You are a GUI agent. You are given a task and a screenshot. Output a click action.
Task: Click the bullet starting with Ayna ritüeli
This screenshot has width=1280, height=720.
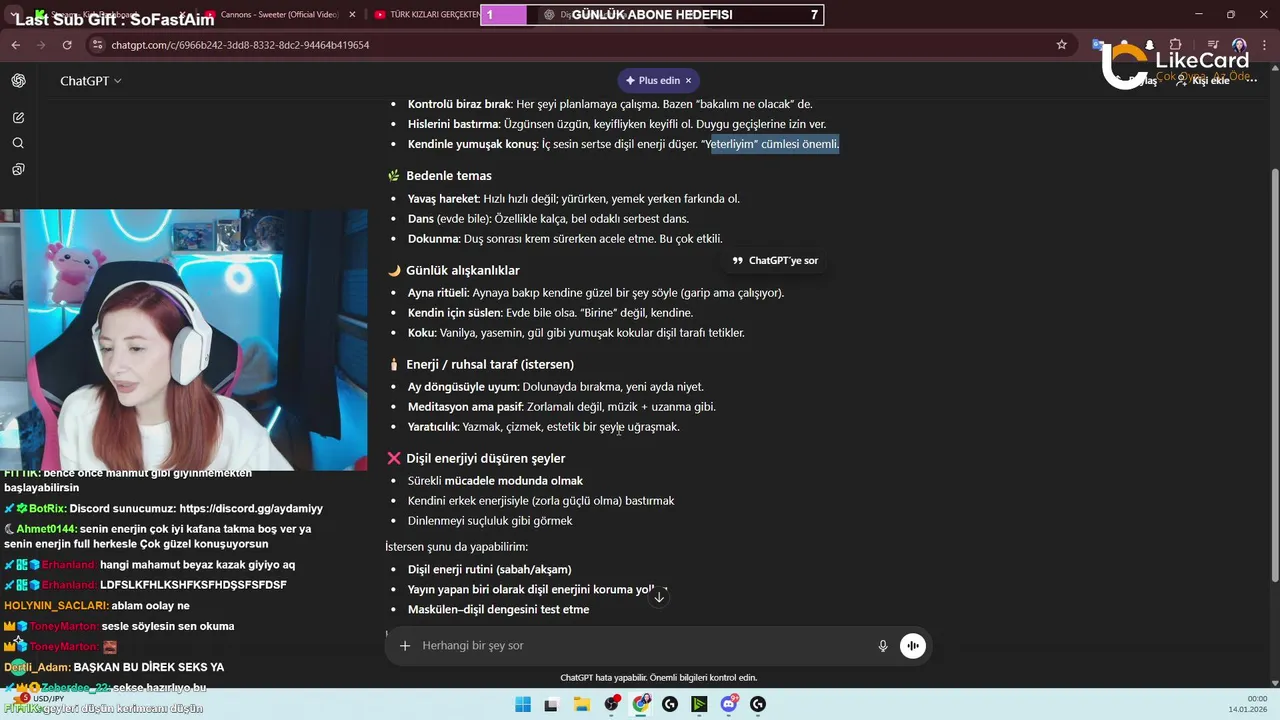point(596,293)
